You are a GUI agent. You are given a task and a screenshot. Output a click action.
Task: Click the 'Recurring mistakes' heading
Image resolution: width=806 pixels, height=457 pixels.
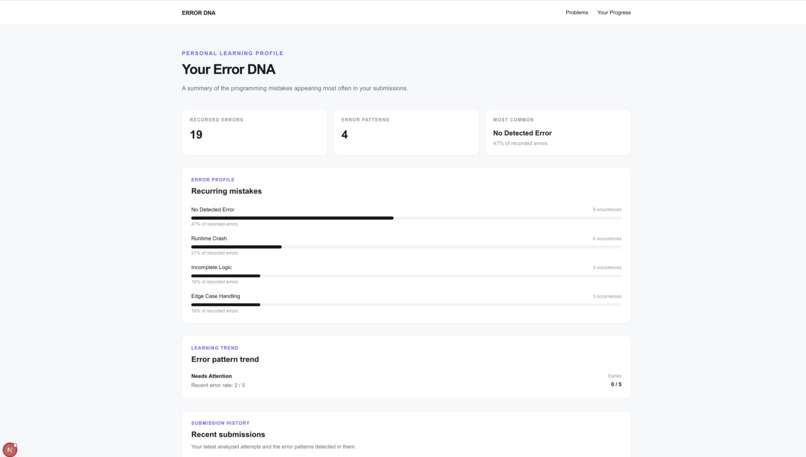click(x=226, y=191)
